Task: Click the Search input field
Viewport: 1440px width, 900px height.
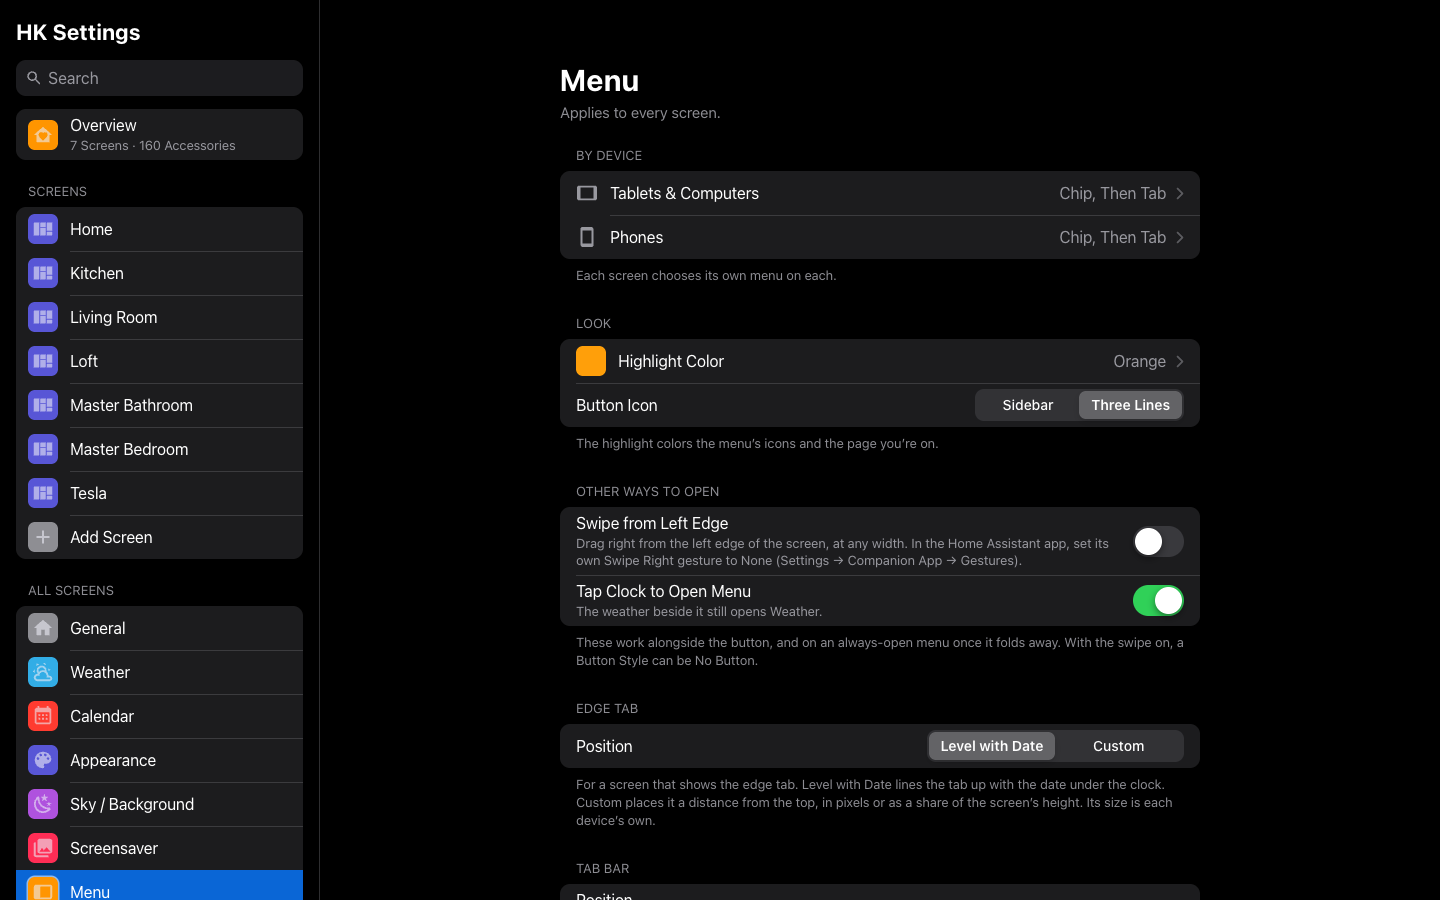Action: [159, 78]
